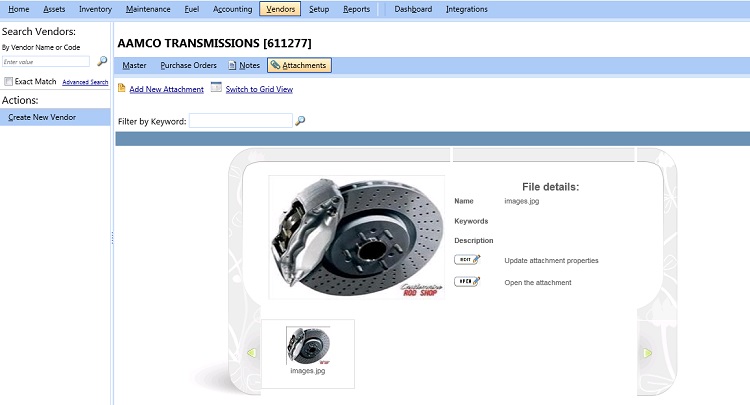750x405 pixels.
Task: Click the keyword filter magnifier icon
Action: (300, 120)
